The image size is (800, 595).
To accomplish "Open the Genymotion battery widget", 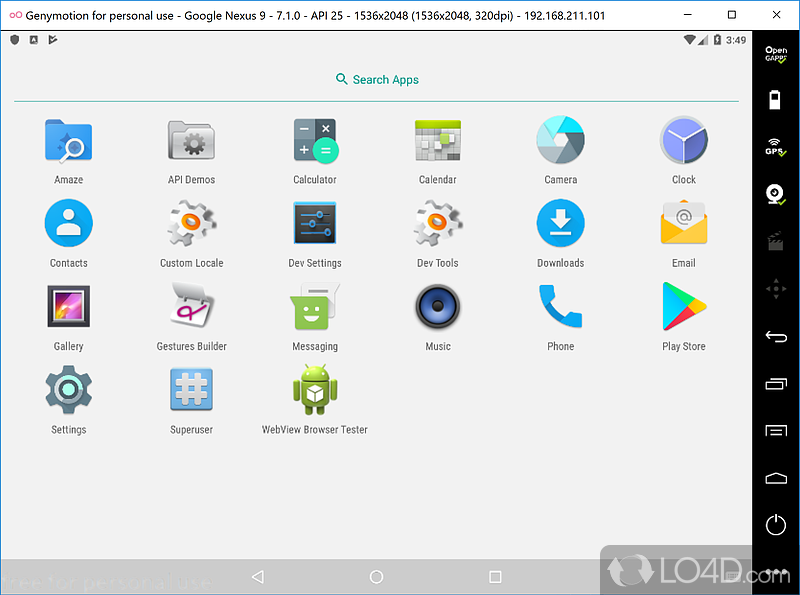I will pyautogui.click(x=775, y=100).
